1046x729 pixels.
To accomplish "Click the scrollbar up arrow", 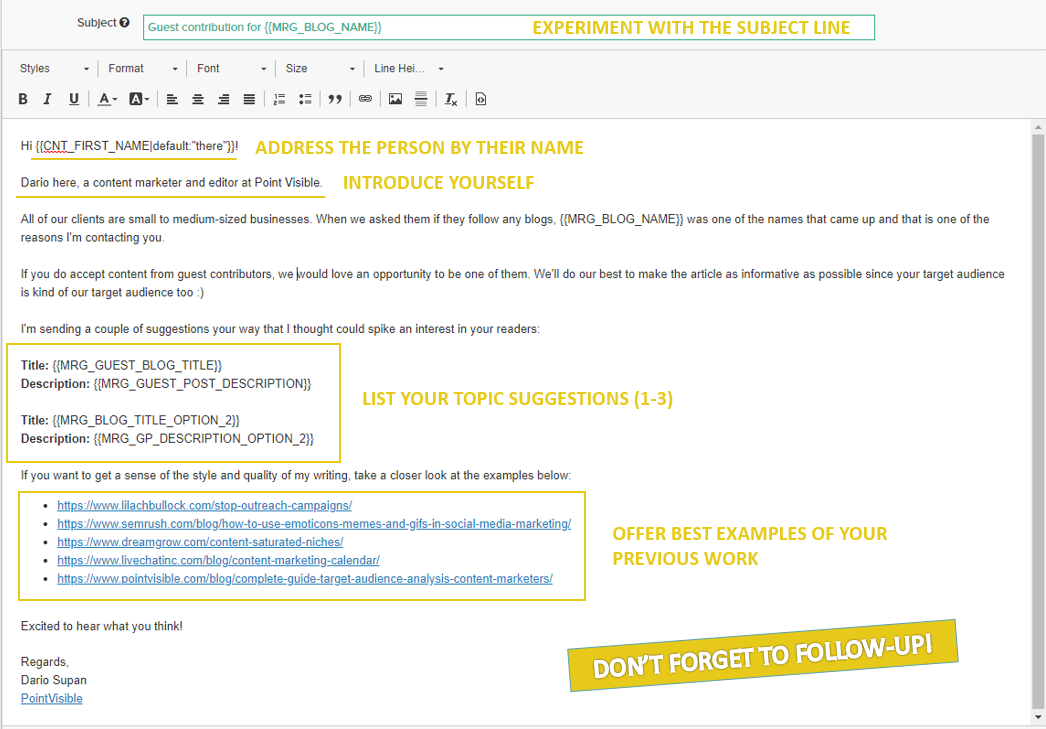I will 1037,127.
